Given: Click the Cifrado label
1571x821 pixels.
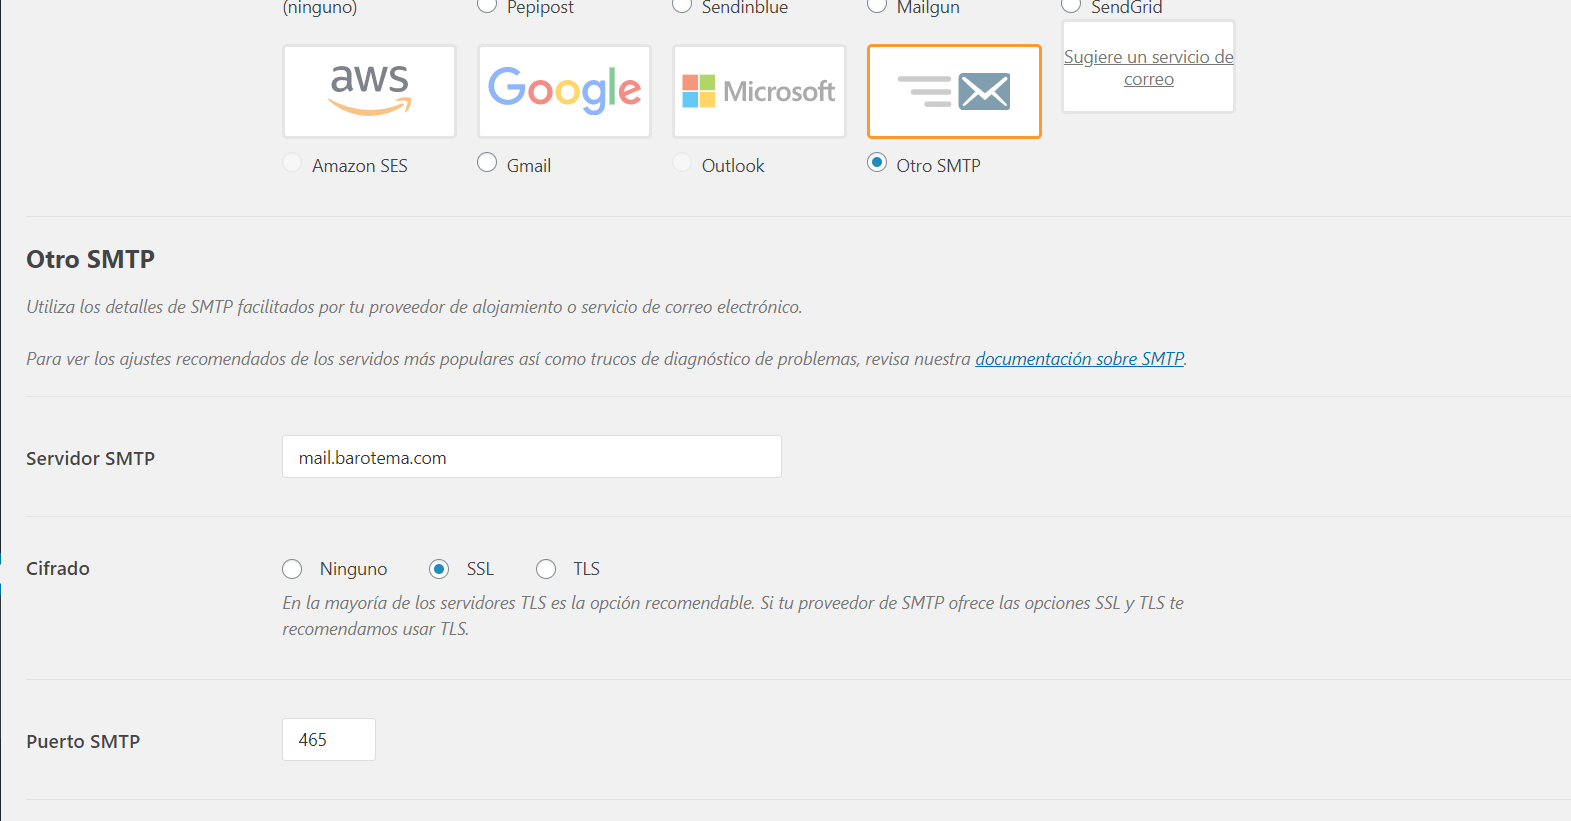Looking at the screenshot, I should click(58, 568).
